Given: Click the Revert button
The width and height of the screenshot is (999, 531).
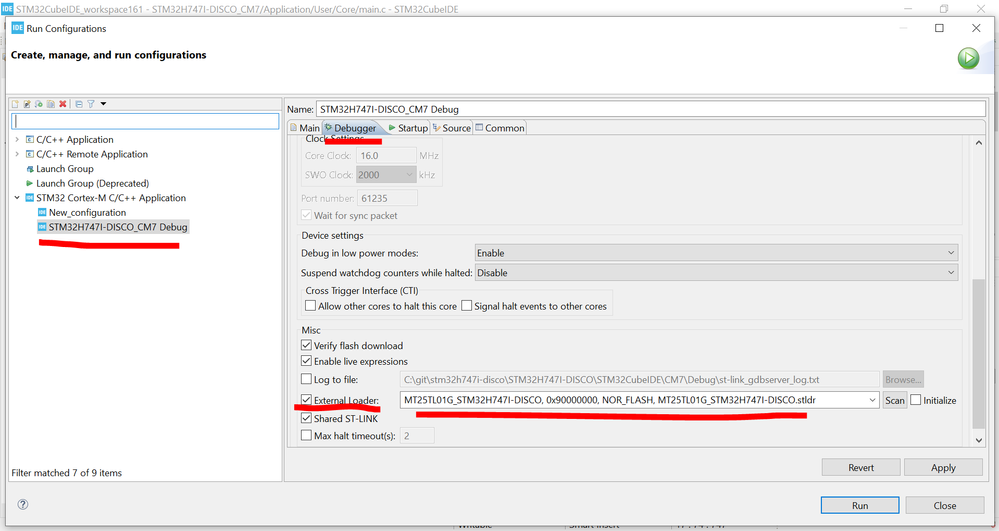Looking at the screenshot, I should pos(861,467).
